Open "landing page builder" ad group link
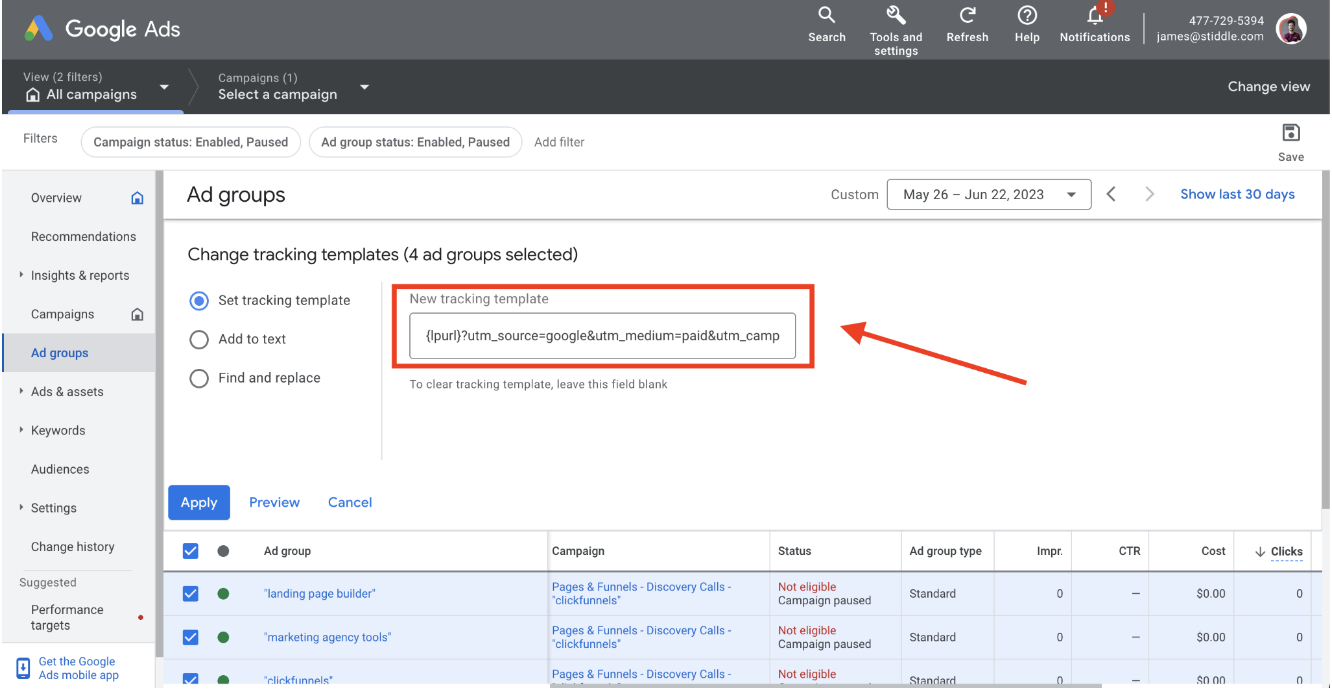 pyautogui.click(x=320, y=594)
